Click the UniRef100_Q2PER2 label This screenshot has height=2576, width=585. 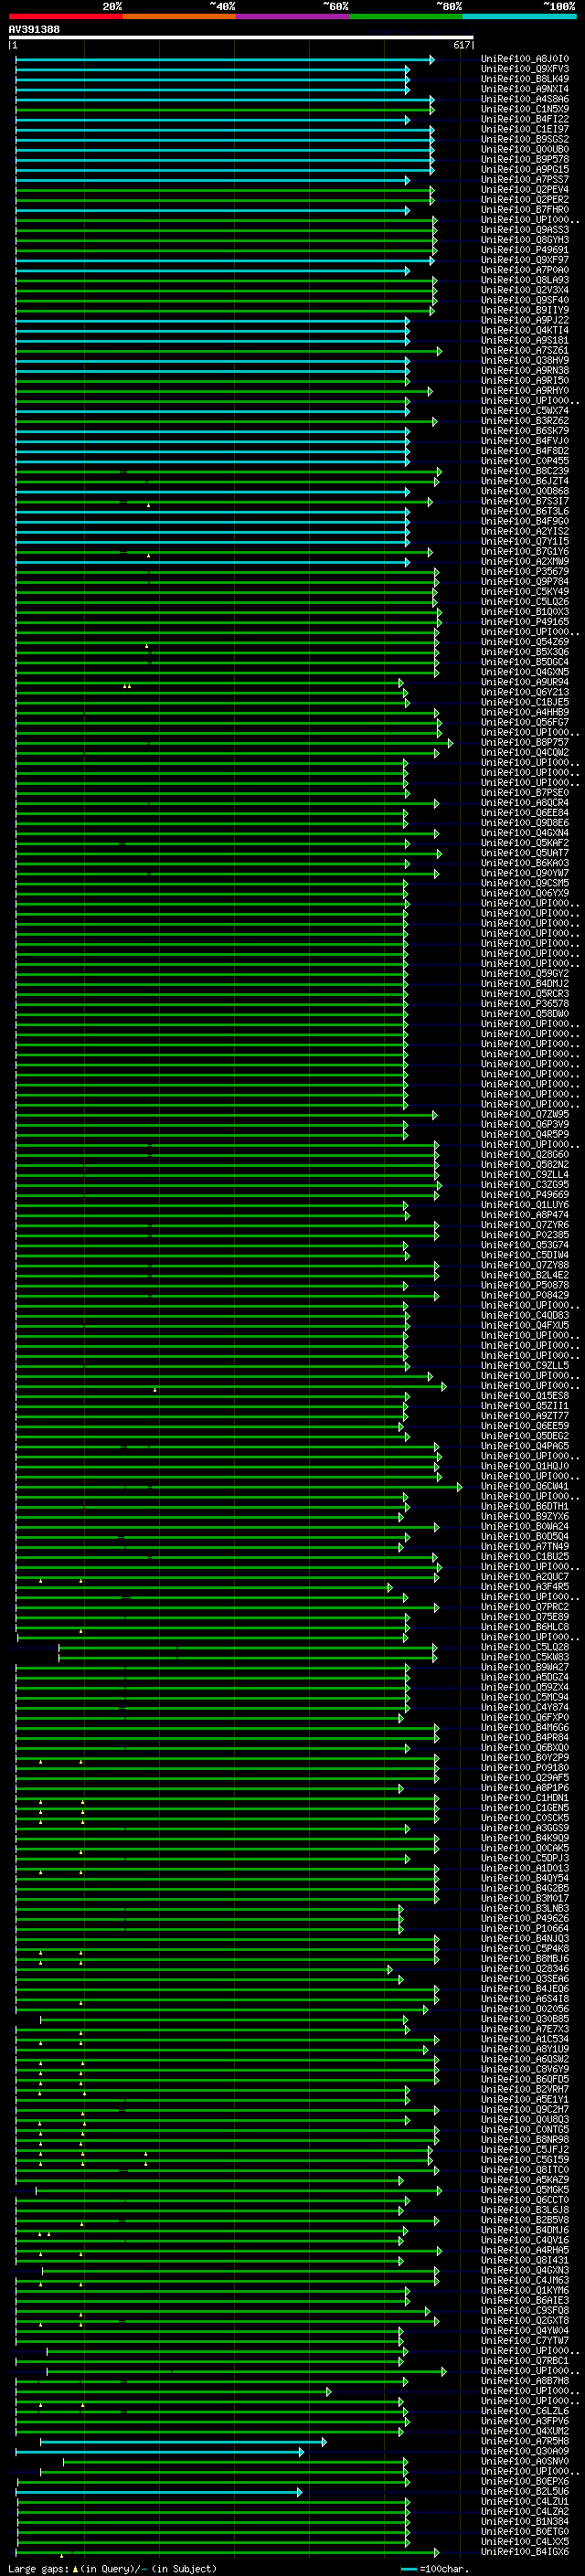click(x=525, y=200)
